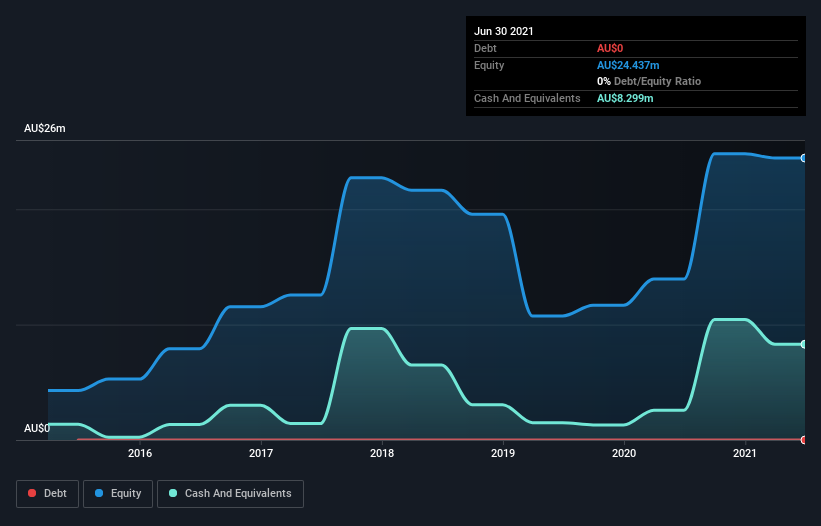Click the 2018 x-axis label
Image resolution: width=821 pixels, height=526 pixels.
tap(382, 453)
